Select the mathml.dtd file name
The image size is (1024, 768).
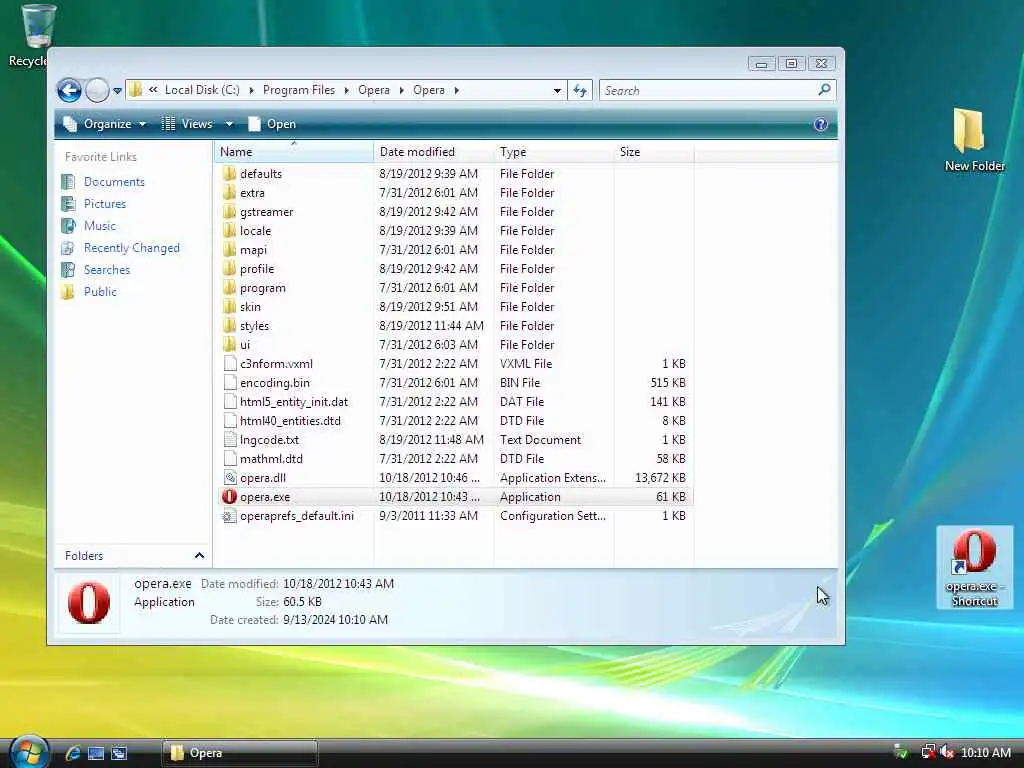coord(271,458)
